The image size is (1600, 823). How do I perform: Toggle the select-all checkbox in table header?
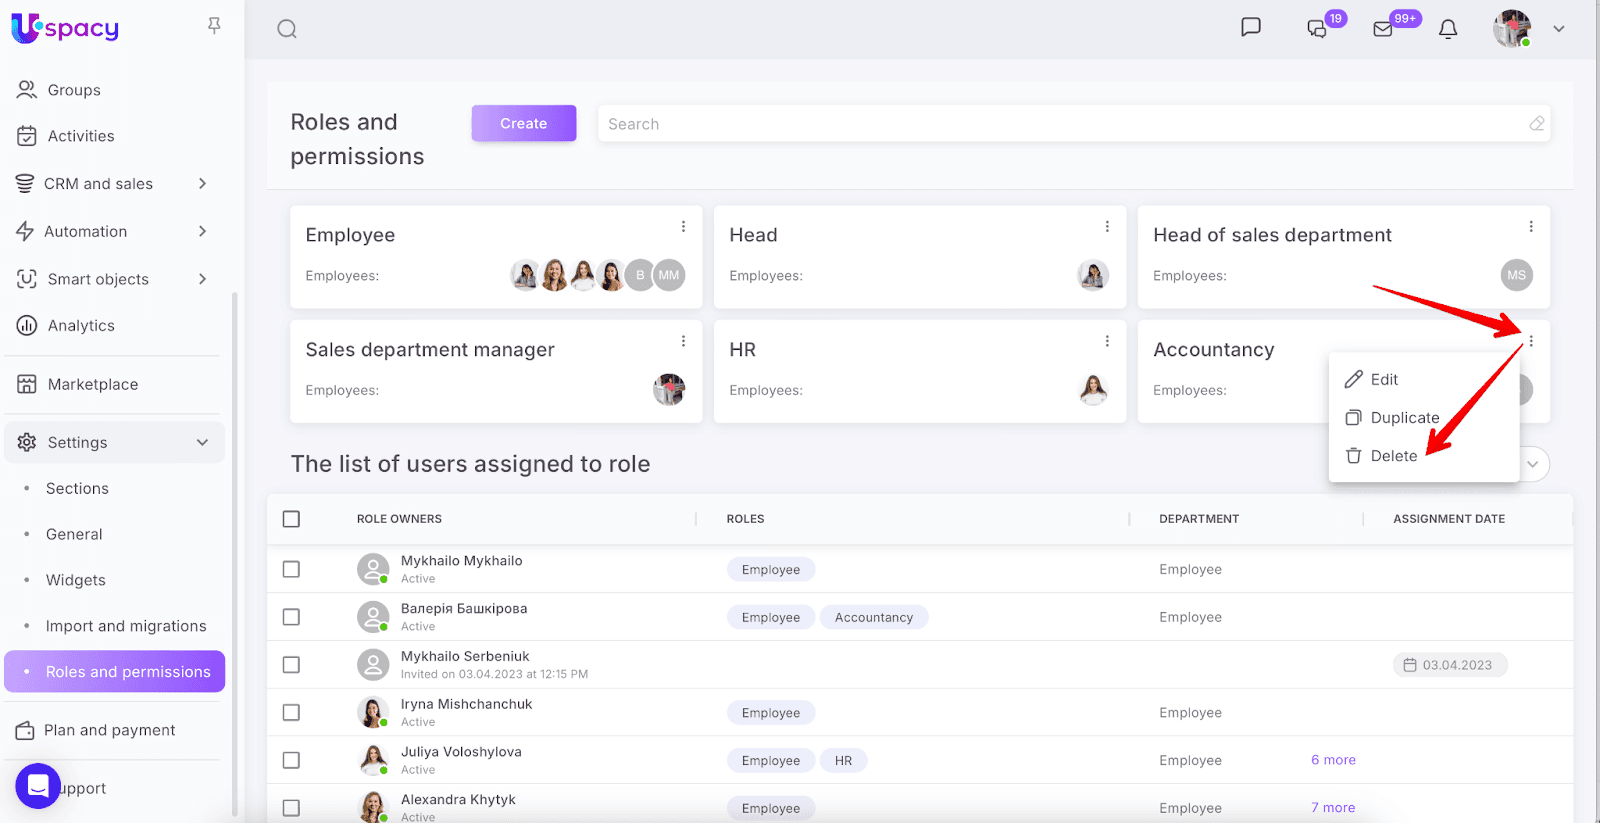pos(291,519)
